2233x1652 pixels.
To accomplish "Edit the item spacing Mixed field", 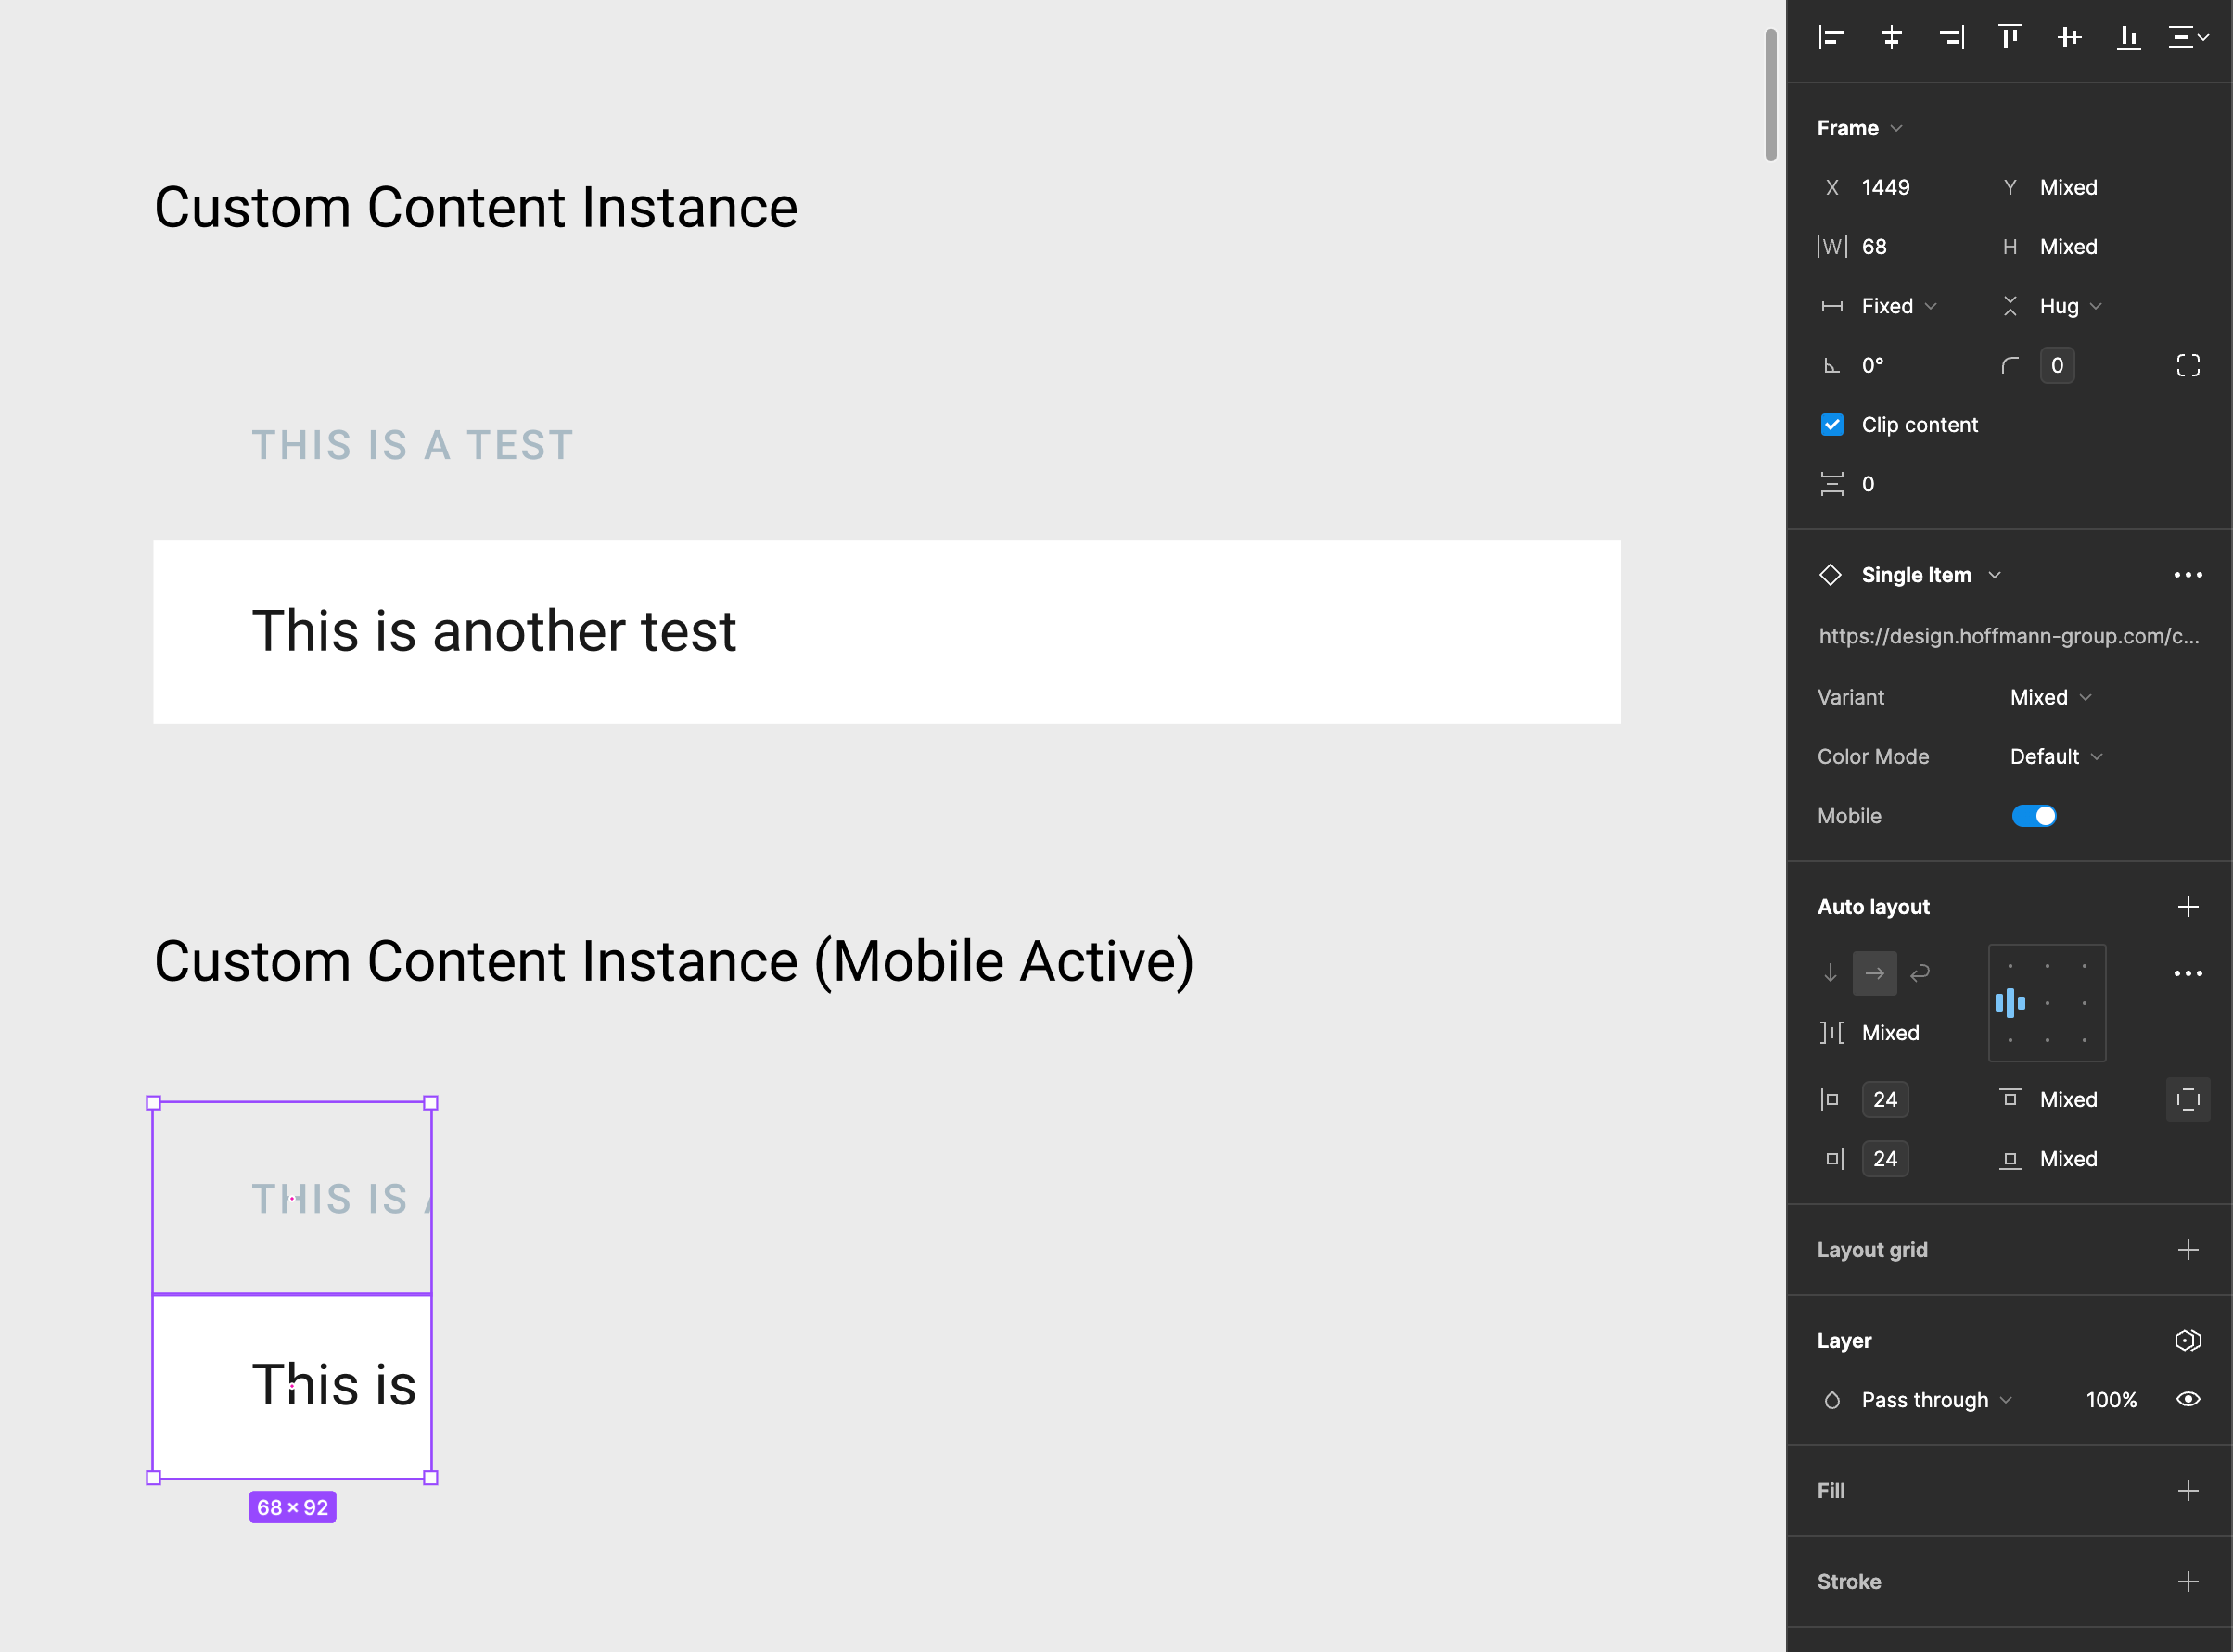I will pyautogui.click(x=1890, y=1033).
